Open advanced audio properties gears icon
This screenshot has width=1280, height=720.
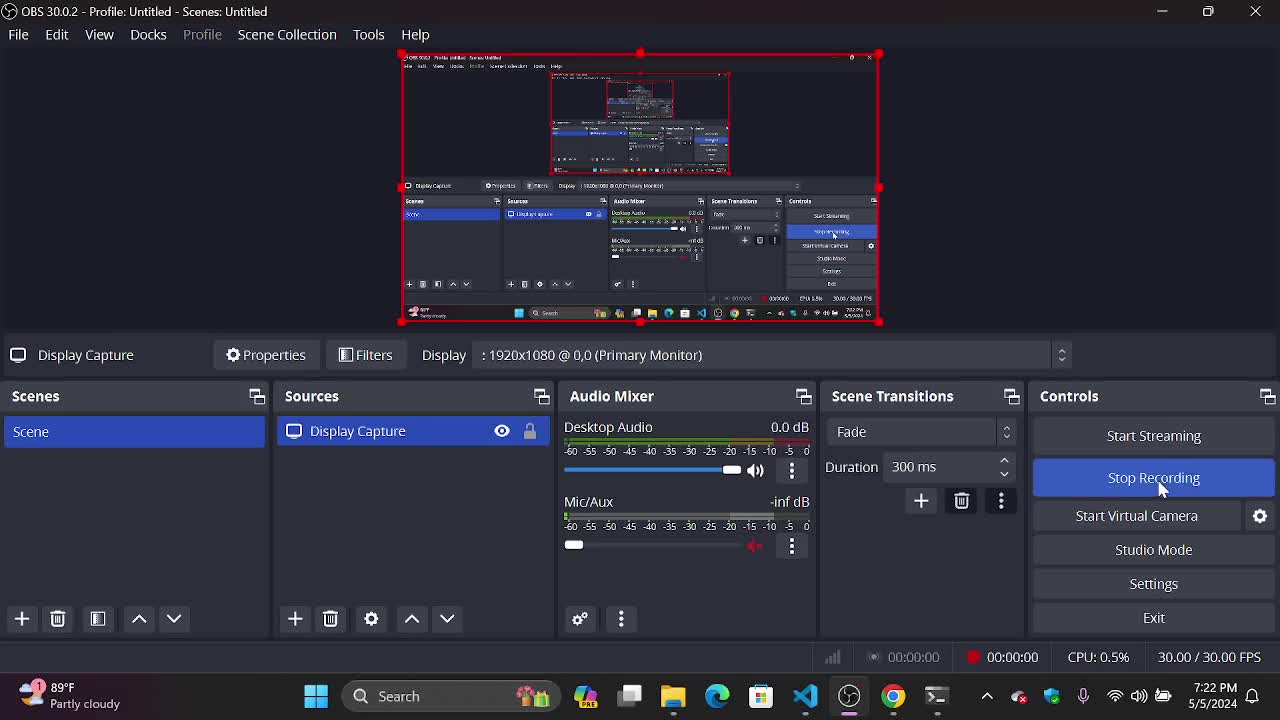click(580, 619)
